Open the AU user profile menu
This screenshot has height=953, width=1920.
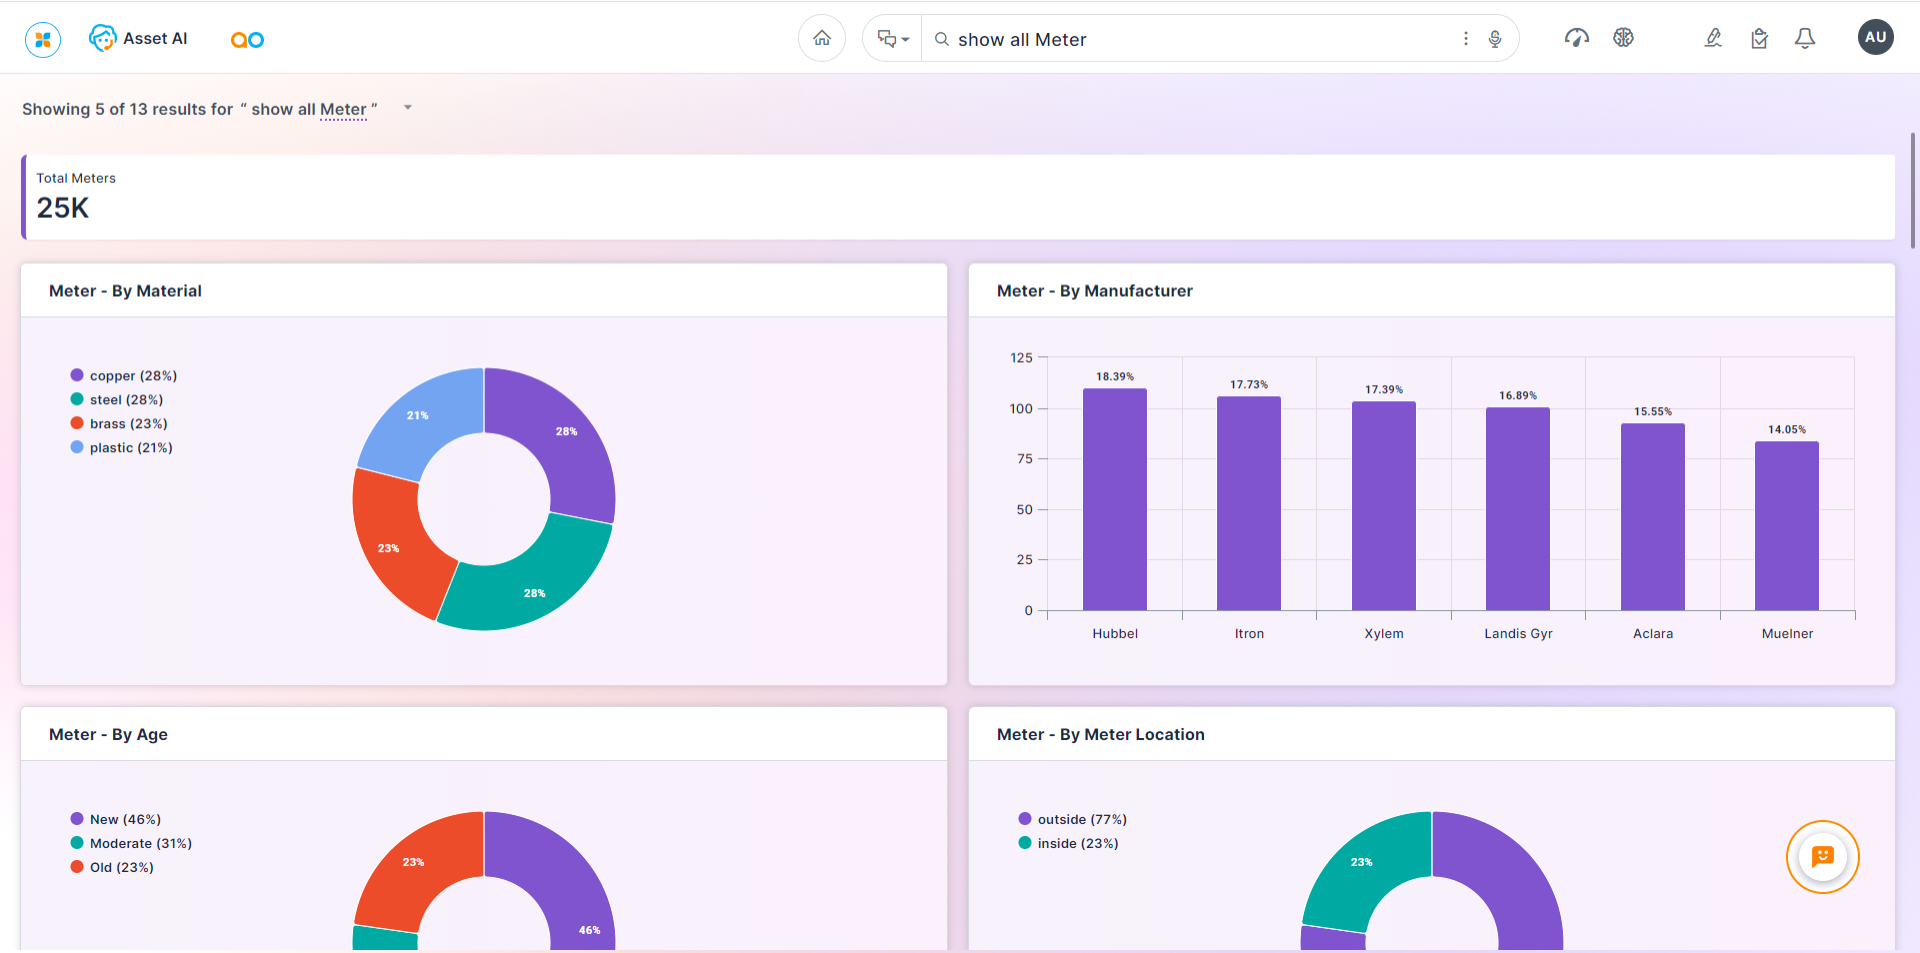1875,38
